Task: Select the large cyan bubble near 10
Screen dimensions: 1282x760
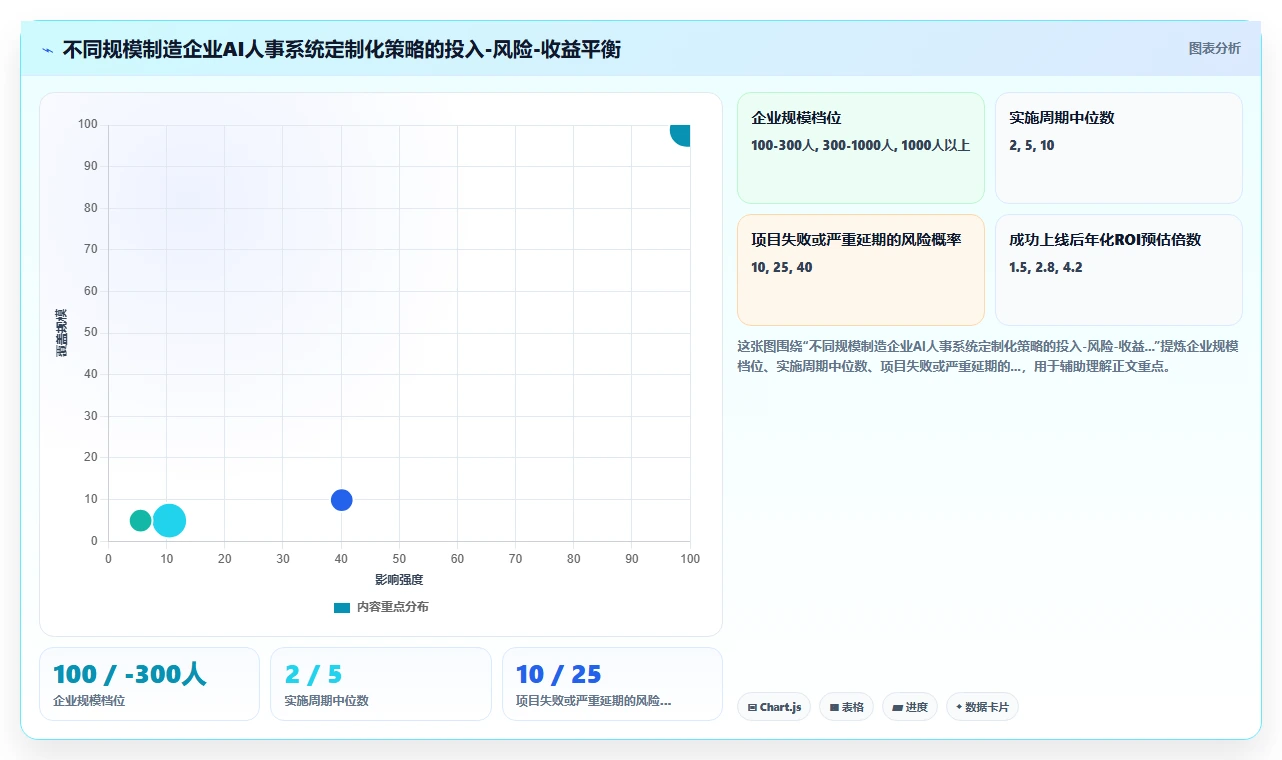Action: [x=169, y=520]
